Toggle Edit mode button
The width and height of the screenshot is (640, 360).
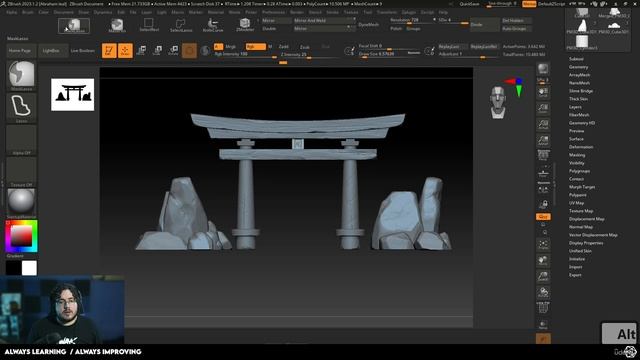pyautogui.click(x=109, y=51)
